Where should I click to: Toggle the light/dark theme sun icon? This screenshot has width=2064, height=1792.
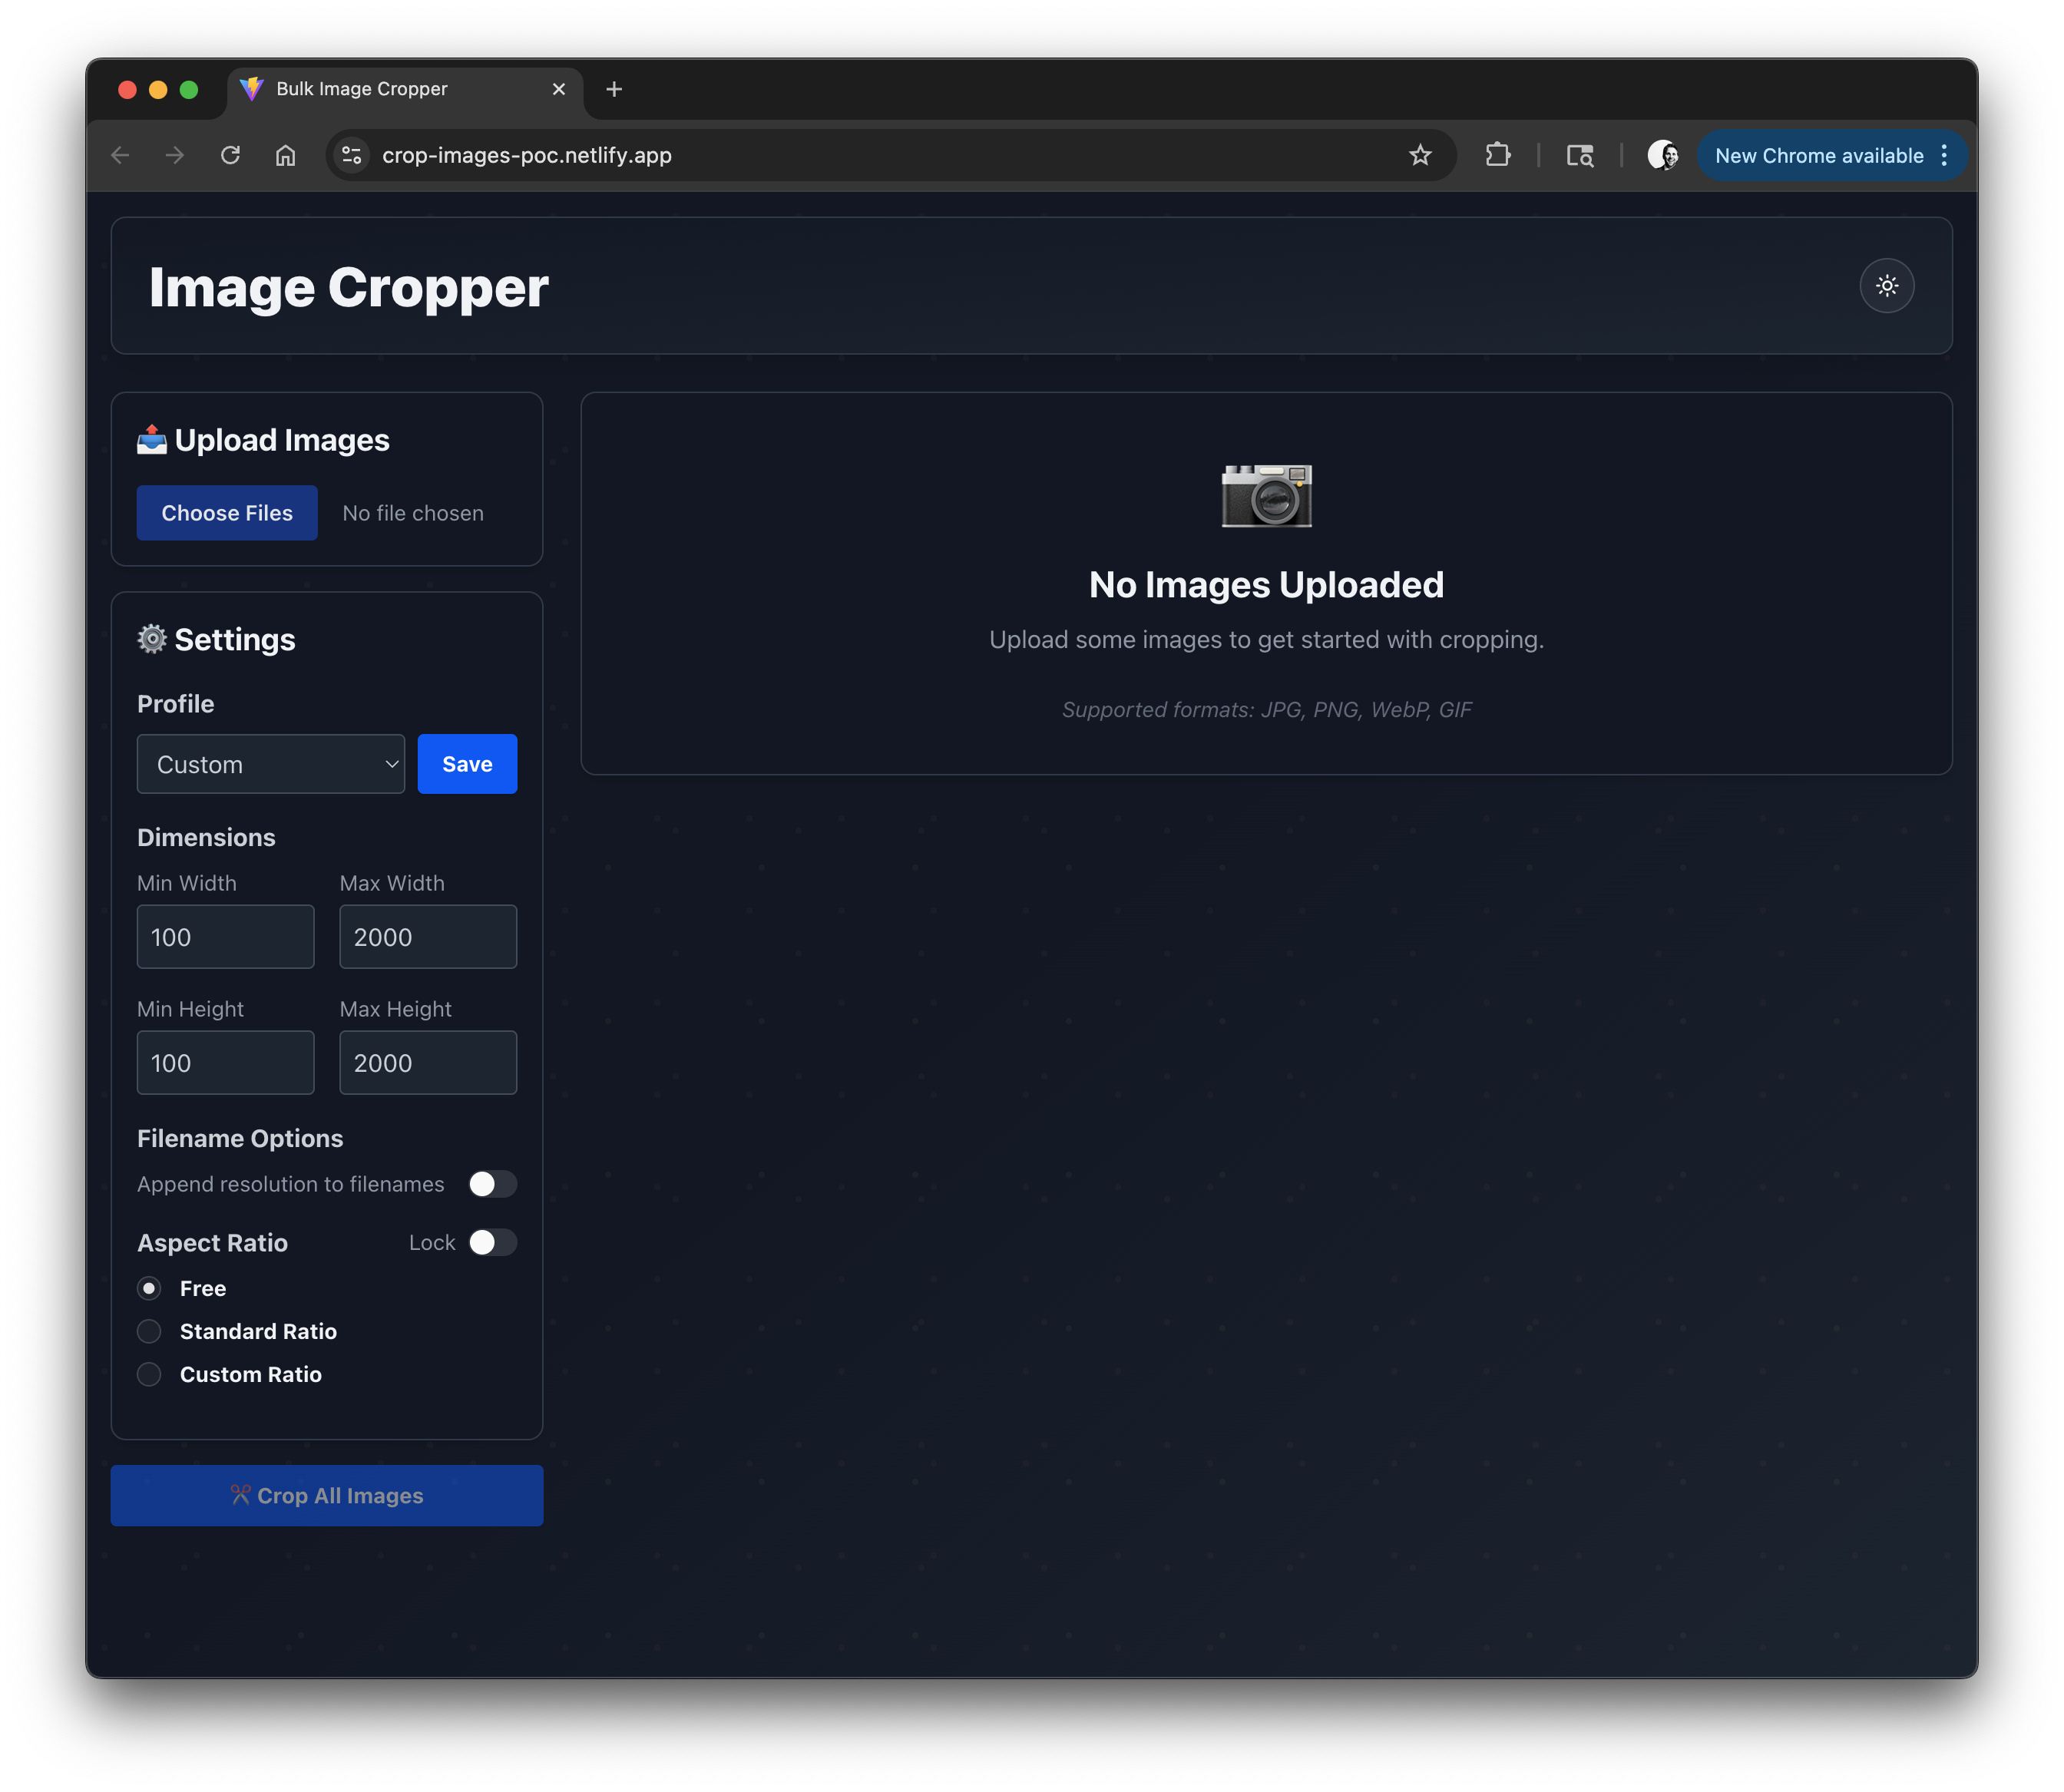pyautogui.click(x=1886, y=286)
